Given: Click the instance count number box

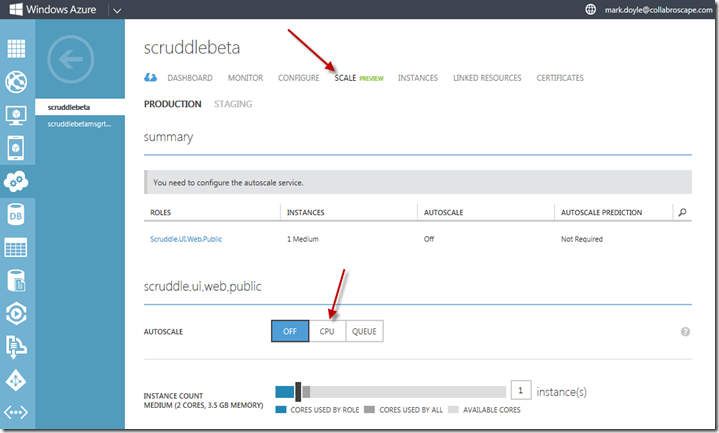Looking at the screenshot, I should pos(520,391).
